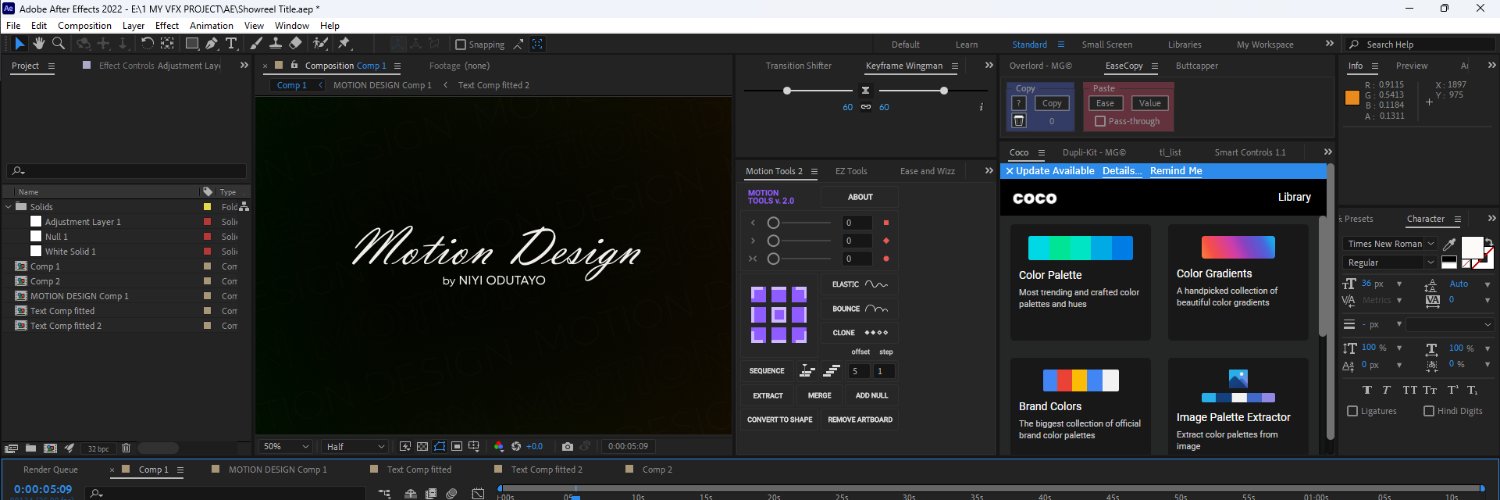Select the Zoom magnifier tool
1500x500 pixels.
pyautogui.click(x=58, y=44)
